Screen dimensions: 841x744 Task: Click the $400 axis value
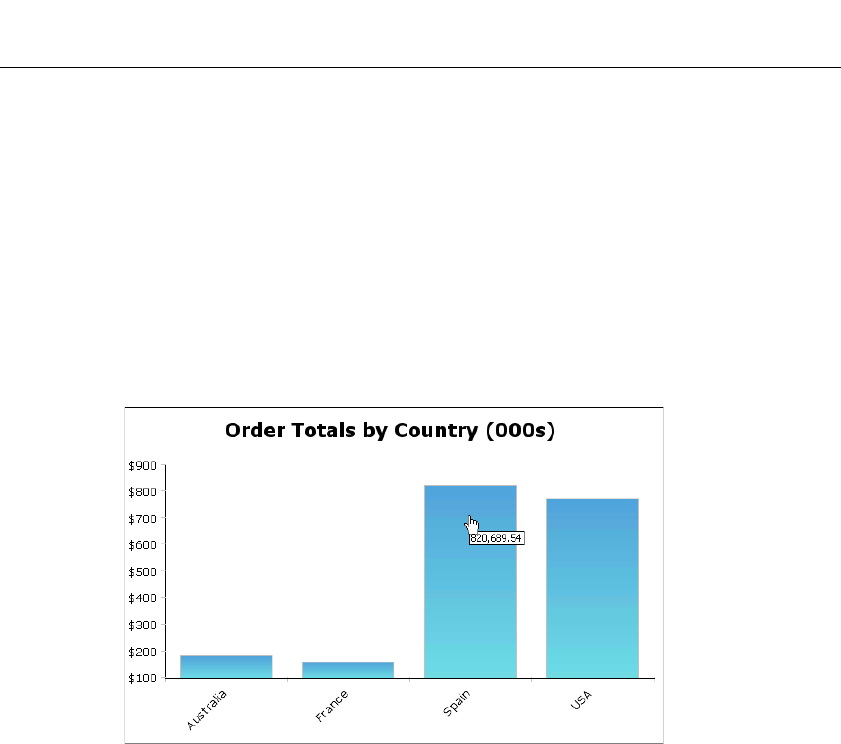pyautogui.click(x=142, y=598)
